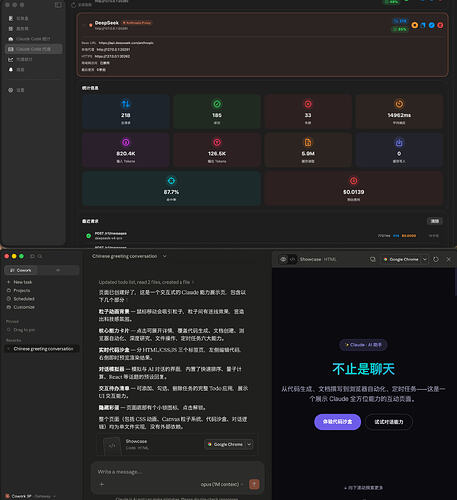Screen dimensions: 457x500
Task: Click the vertical scrollbar in the preview pane
Action: coord(455,282)
